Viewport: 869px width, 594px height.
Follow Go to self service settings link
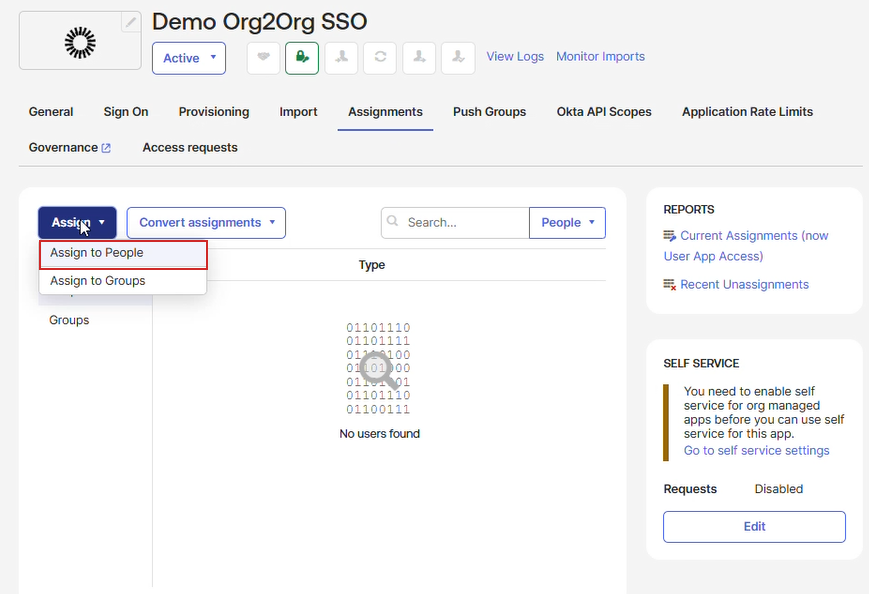pos(756,451)
